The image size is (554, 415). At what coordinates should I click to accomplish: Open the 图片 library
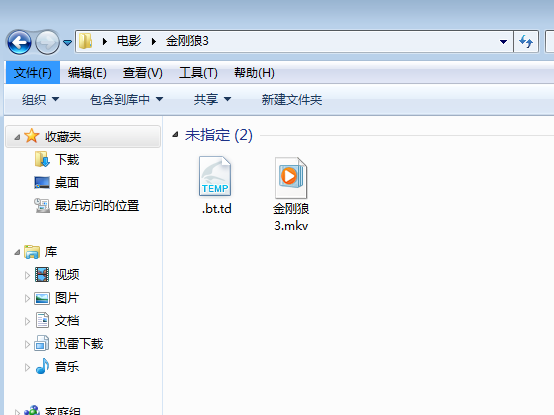(x=67, y=298)
